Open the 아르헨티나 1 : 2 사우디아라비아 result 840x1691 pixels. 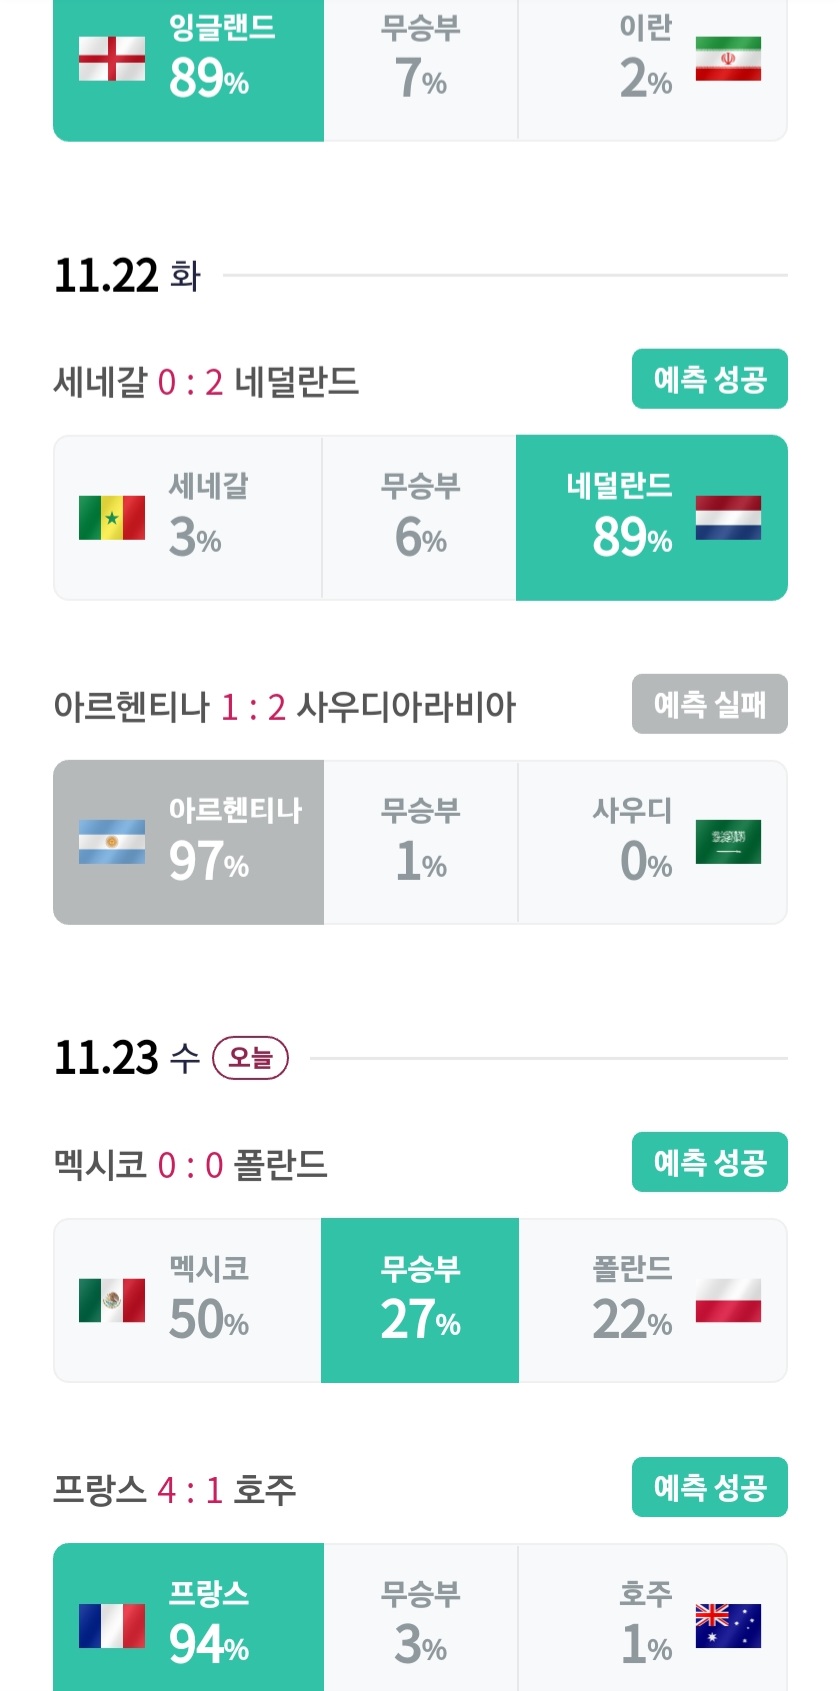pos(285,707)
